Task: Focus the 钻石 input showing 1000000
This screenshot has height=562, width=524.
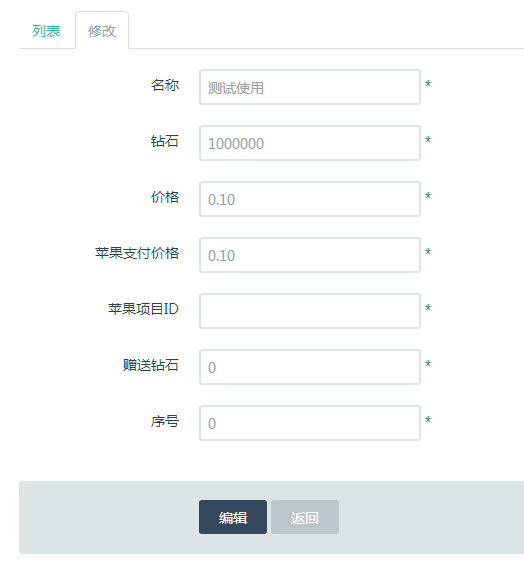Action: [x=310, y=143]
